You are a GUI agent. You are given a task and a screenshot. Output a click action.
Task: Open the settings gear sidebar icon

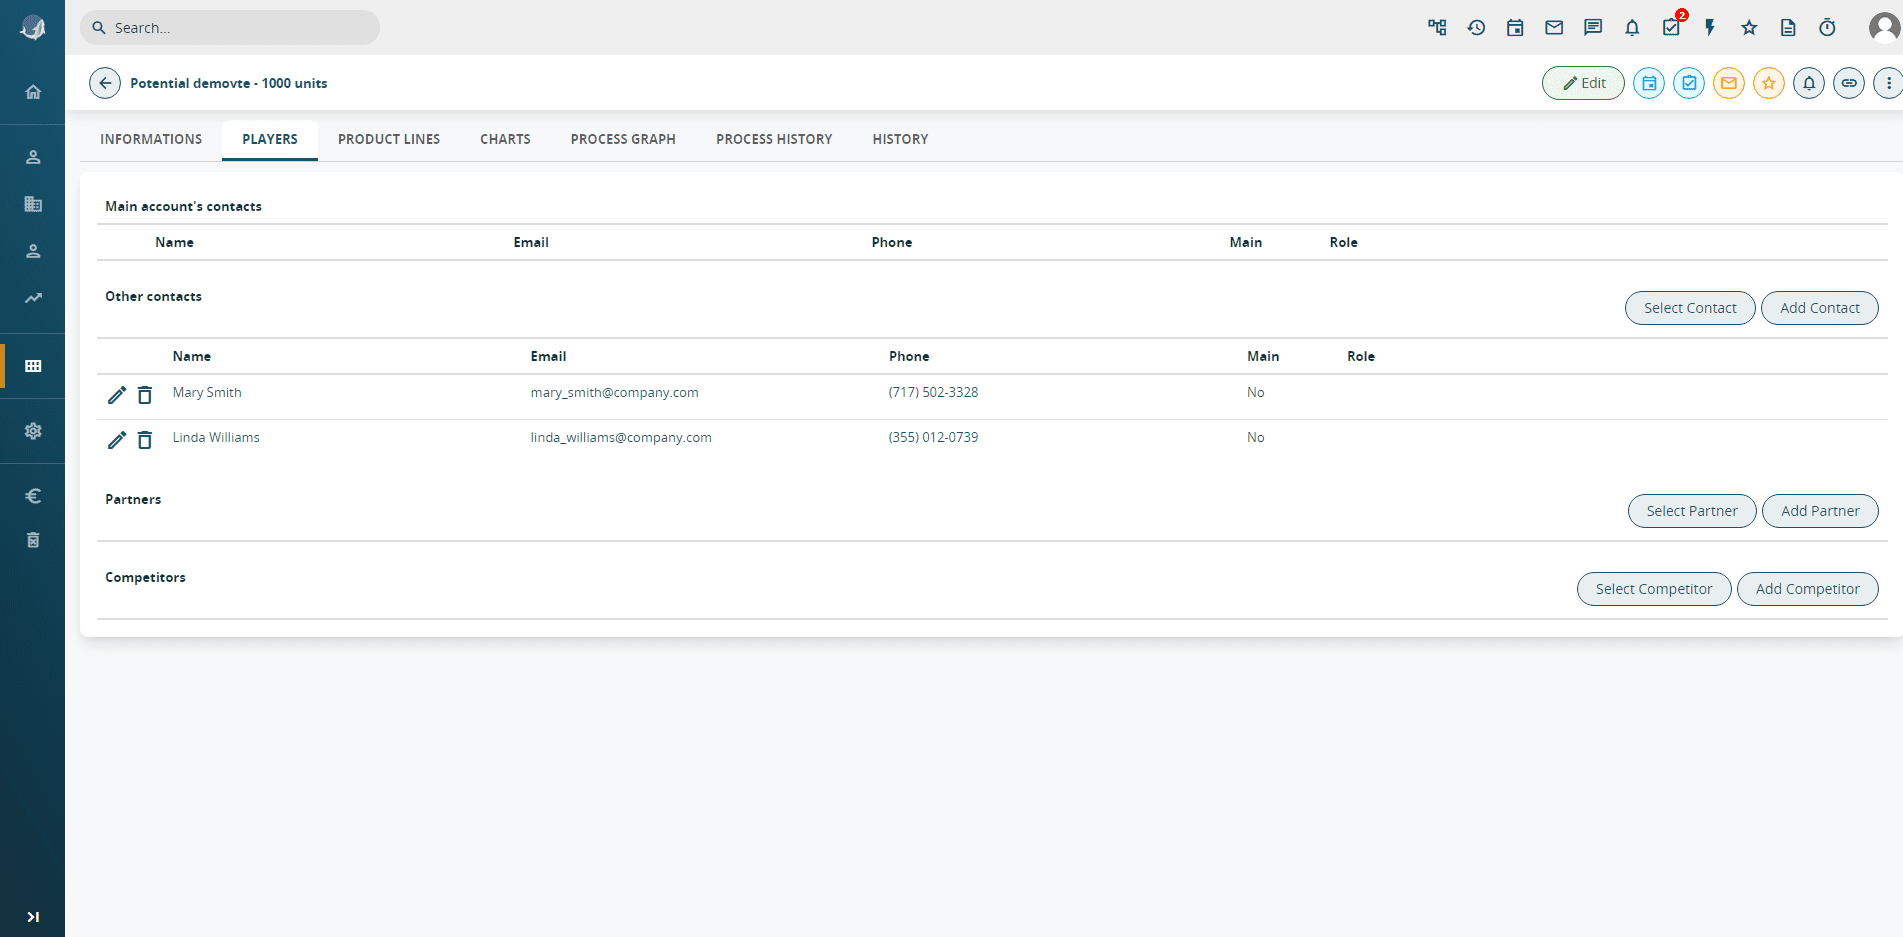pyautogui.click(x=33, y=431)
